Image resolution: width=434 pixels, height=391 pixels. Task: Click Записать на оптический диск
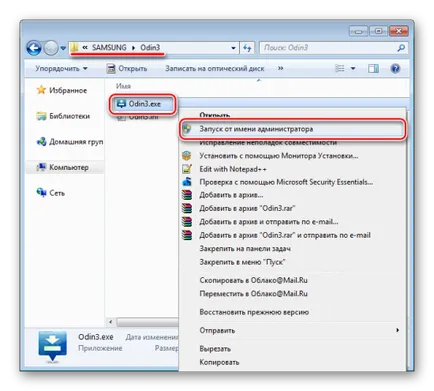pos(215,69)
